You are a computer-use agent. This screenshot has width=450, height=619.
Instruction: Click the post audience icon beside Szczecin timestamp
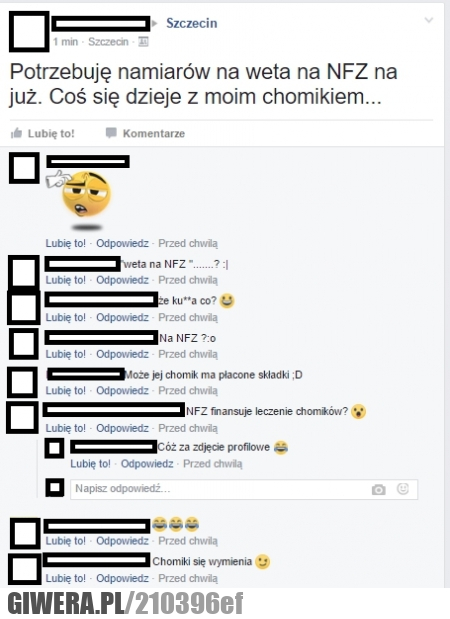pos(143,41)
